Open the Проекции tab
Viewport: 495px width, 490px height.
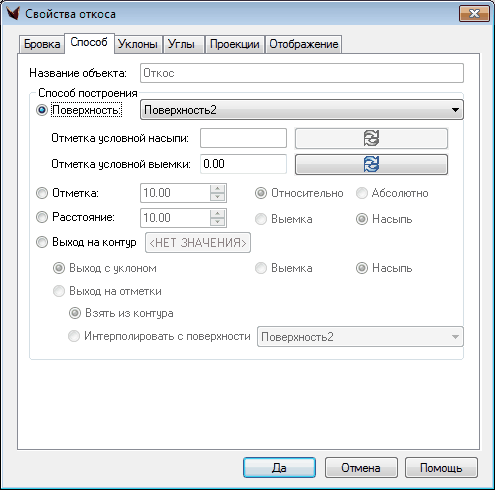pos(235,44)
